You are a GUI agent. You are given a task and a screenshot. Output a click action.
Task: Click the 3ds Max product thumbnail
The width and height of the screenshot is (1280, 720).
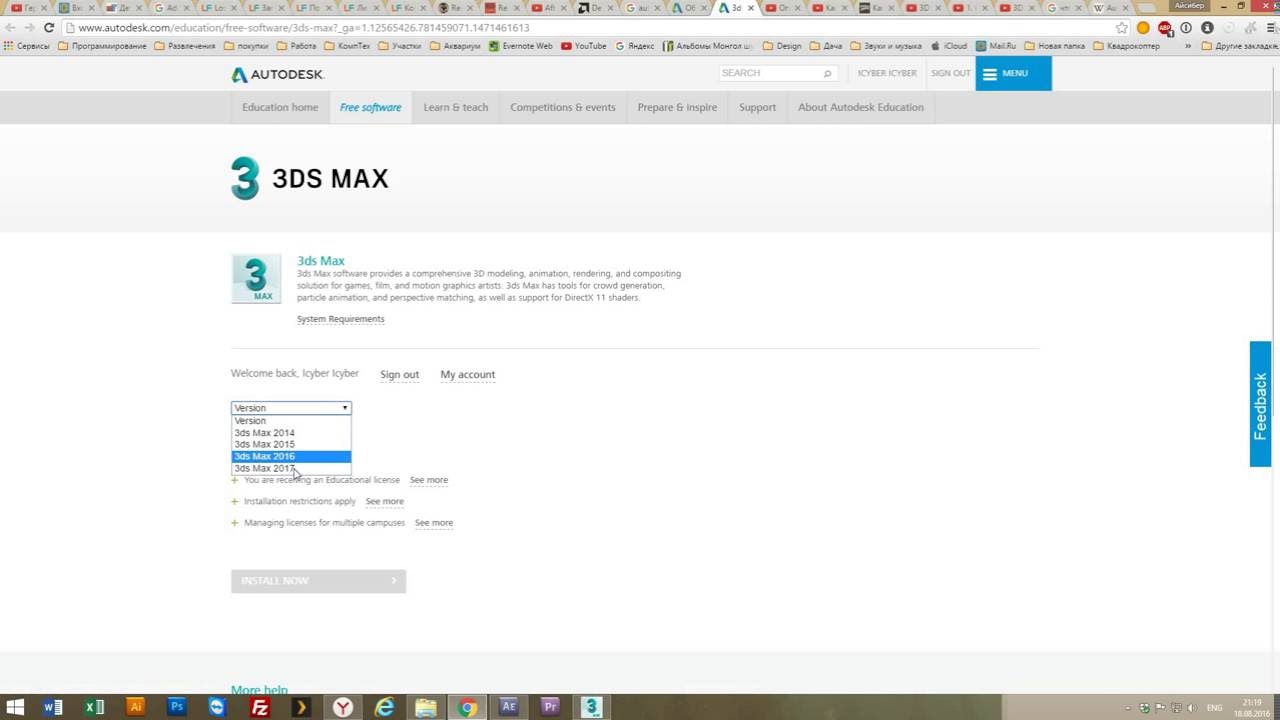[x=256, y=278]
